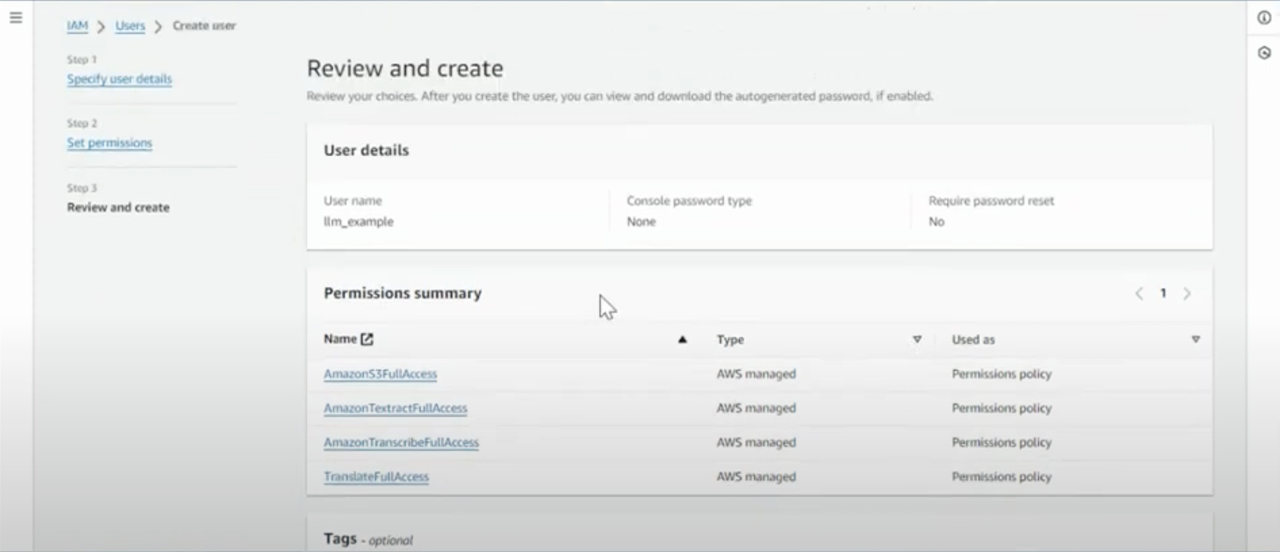Click the Require password reset value No
Viewport: 1280px width, 552px height.
point(936,222)
